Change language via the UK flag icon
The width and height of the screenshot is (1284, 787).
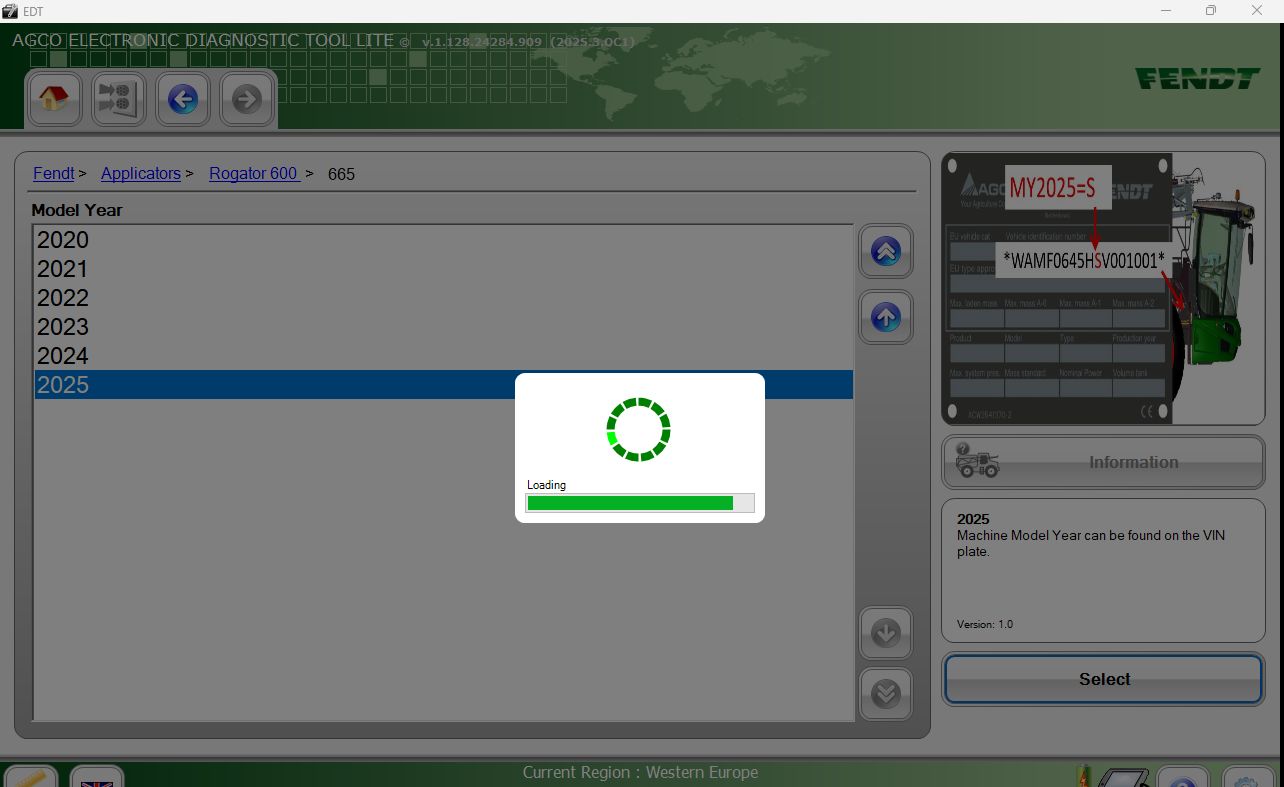[x=97, y=778]
